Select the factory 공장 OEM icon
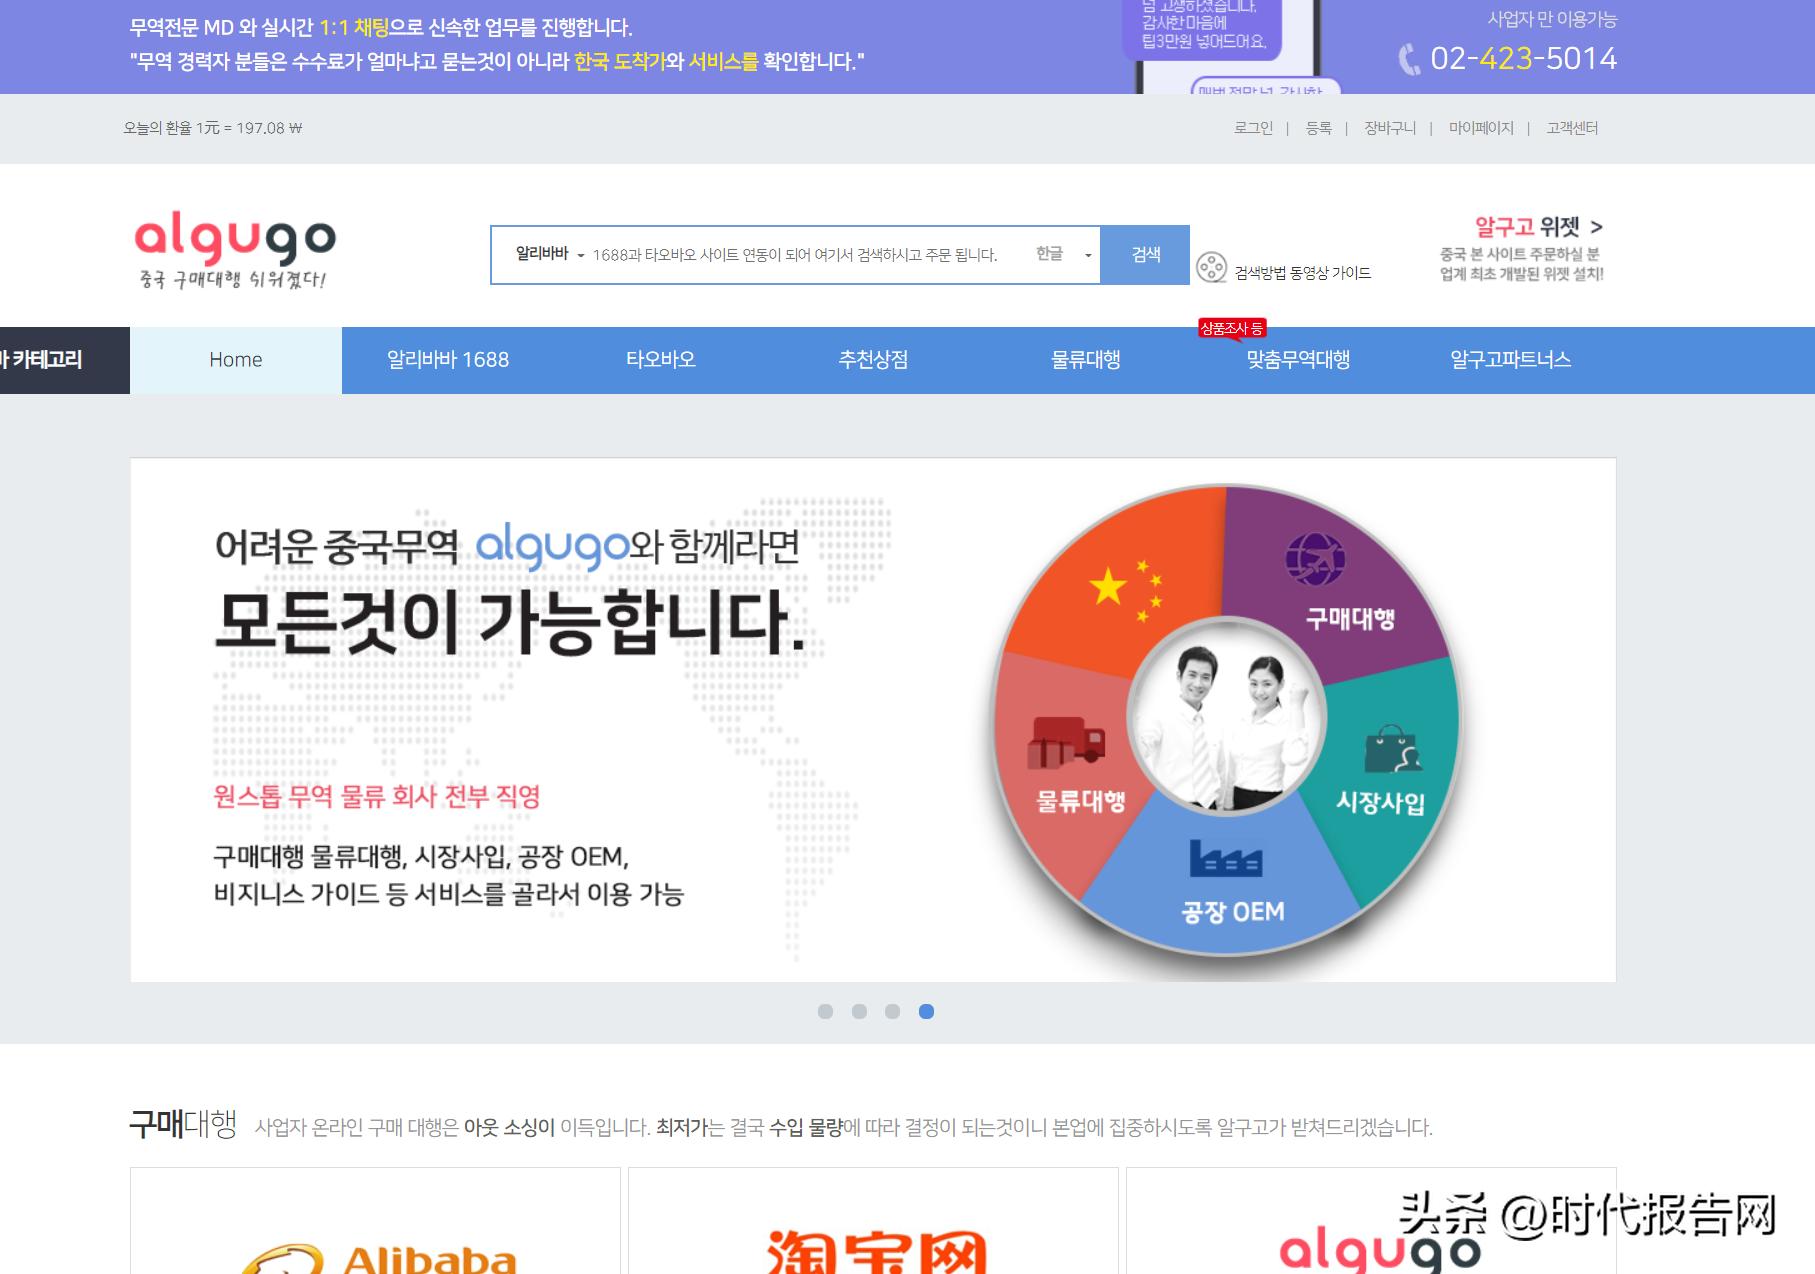The width and height of the screenshot is (1815, 1274). (x=1226, y=858)
